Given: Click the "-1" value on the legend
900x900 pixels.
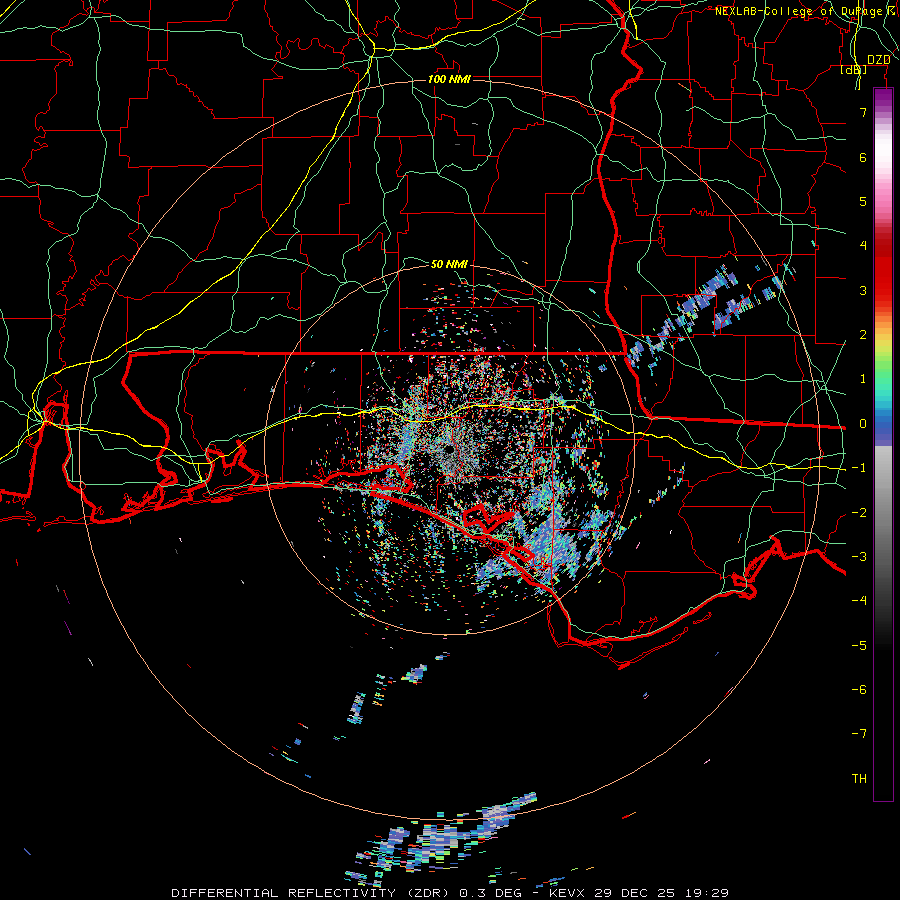Looking at the screenshot, I should (859, 468).
